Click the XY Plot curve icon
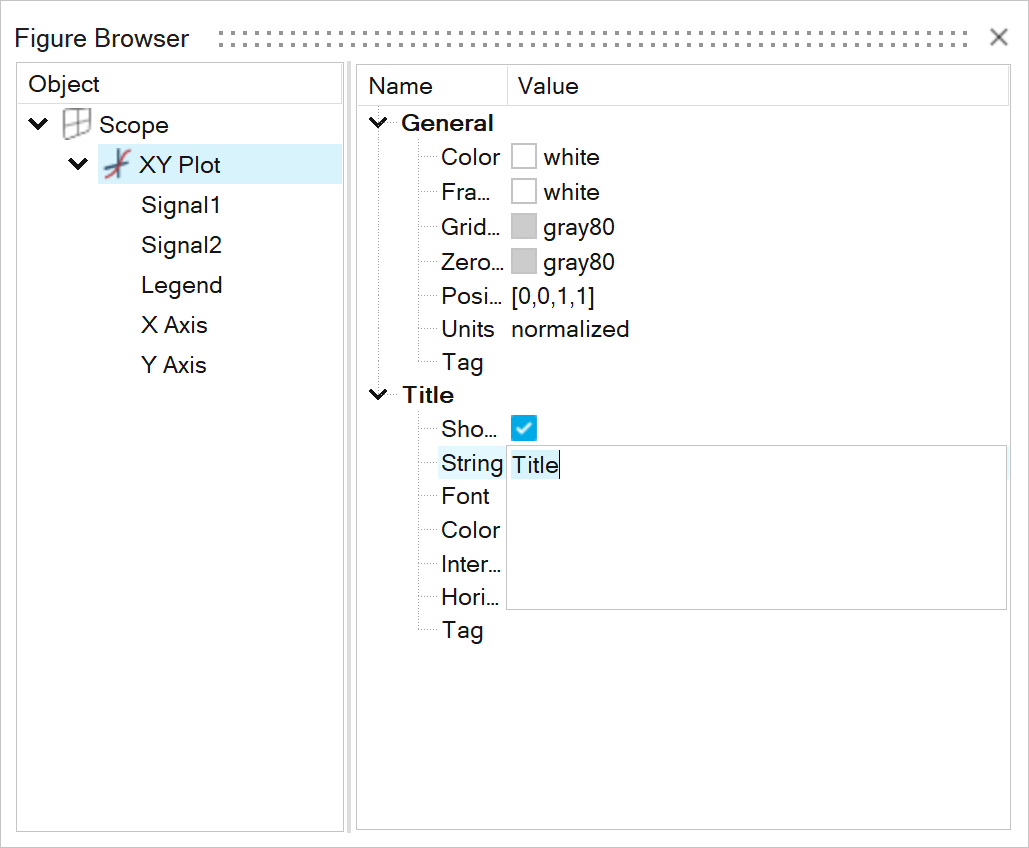Viewport: 1029px width, 848px height. pos(118,164)
